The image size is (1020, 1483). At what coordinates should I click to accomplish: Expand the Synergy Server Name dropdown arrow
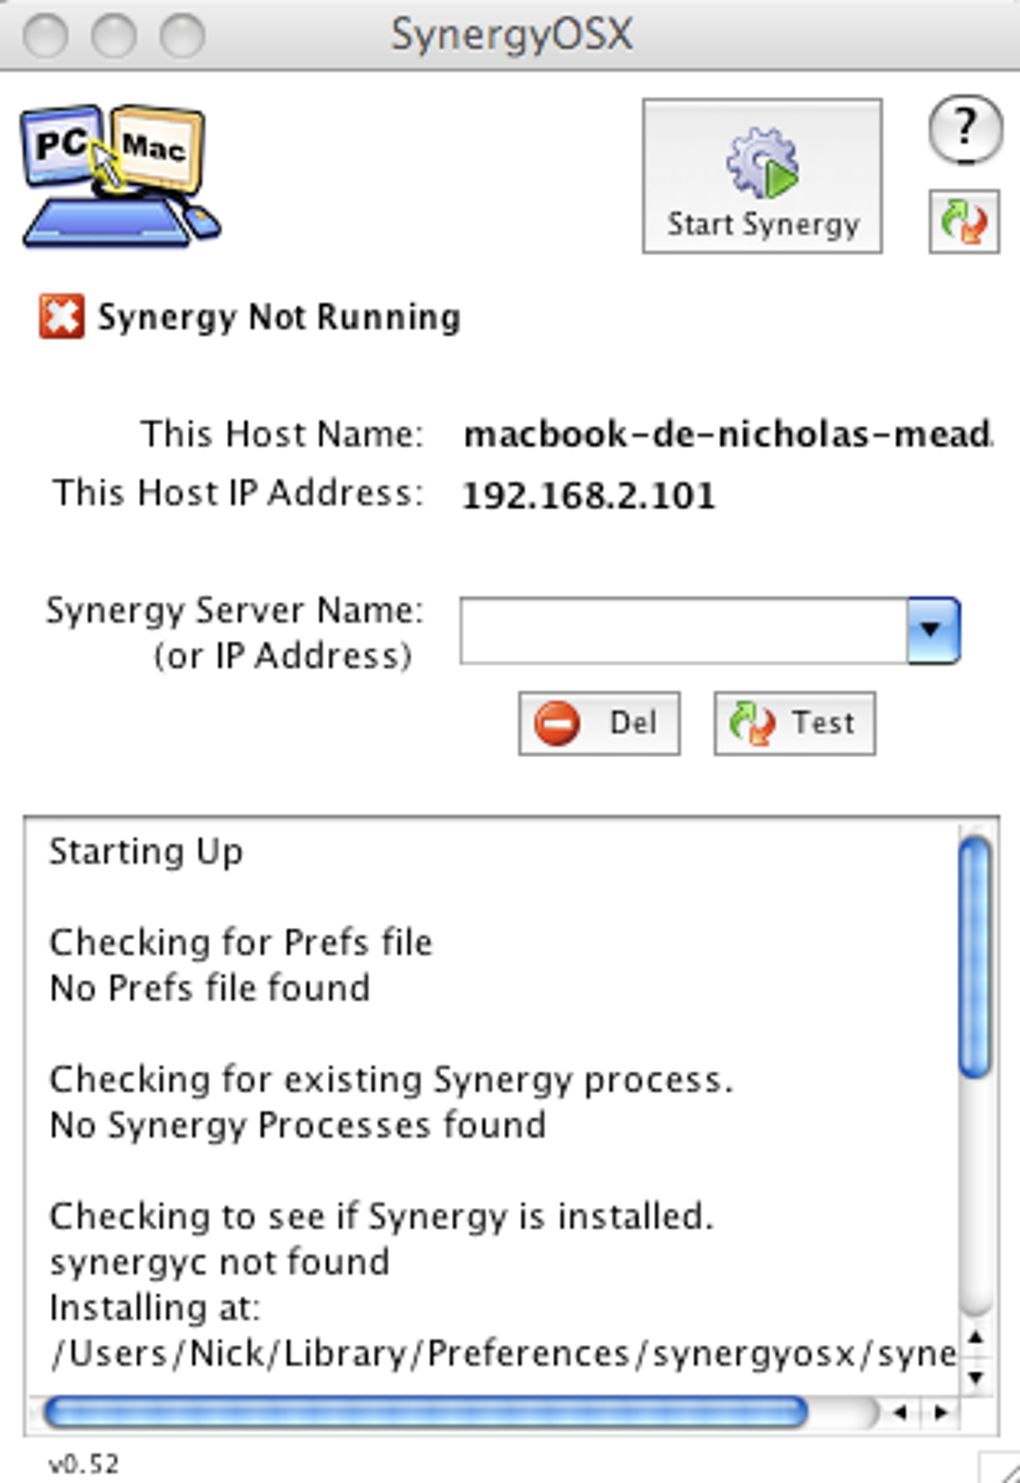(x=933, y=630)
